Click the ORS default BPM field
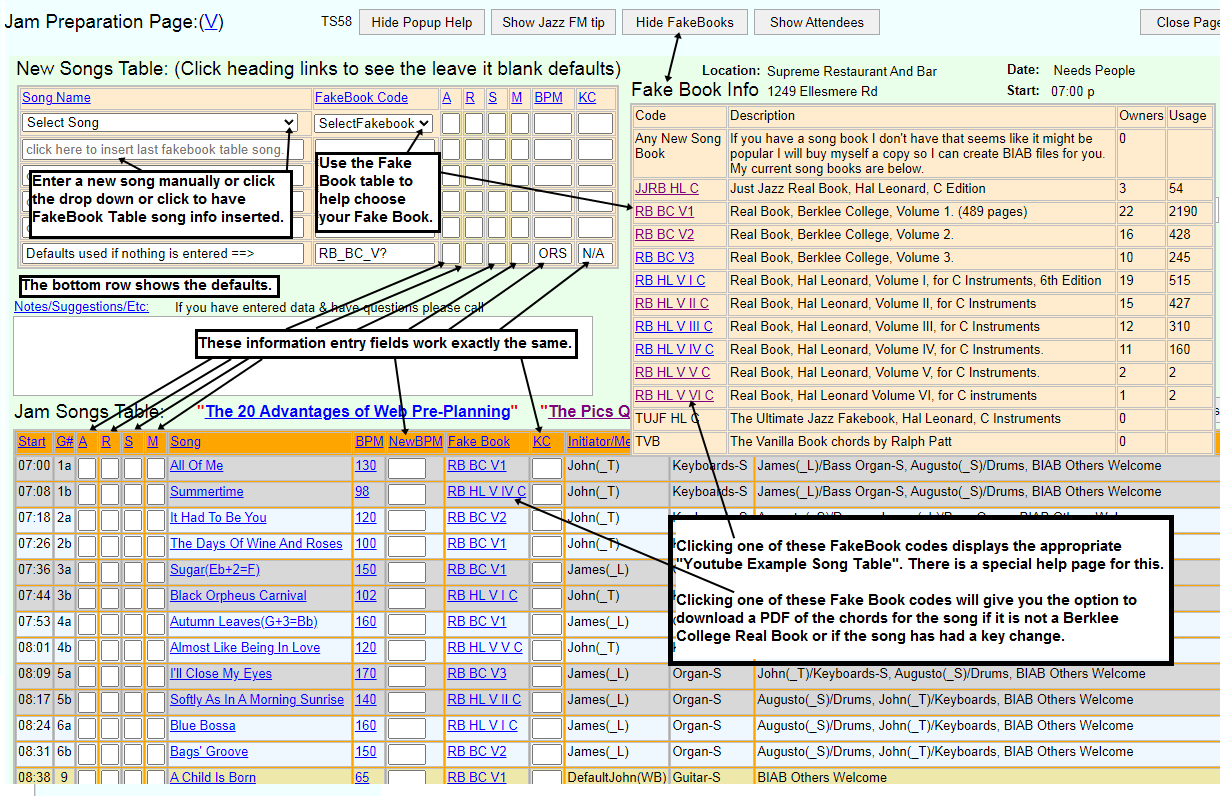The image size is (1220, 808). (x=552, y=253)
